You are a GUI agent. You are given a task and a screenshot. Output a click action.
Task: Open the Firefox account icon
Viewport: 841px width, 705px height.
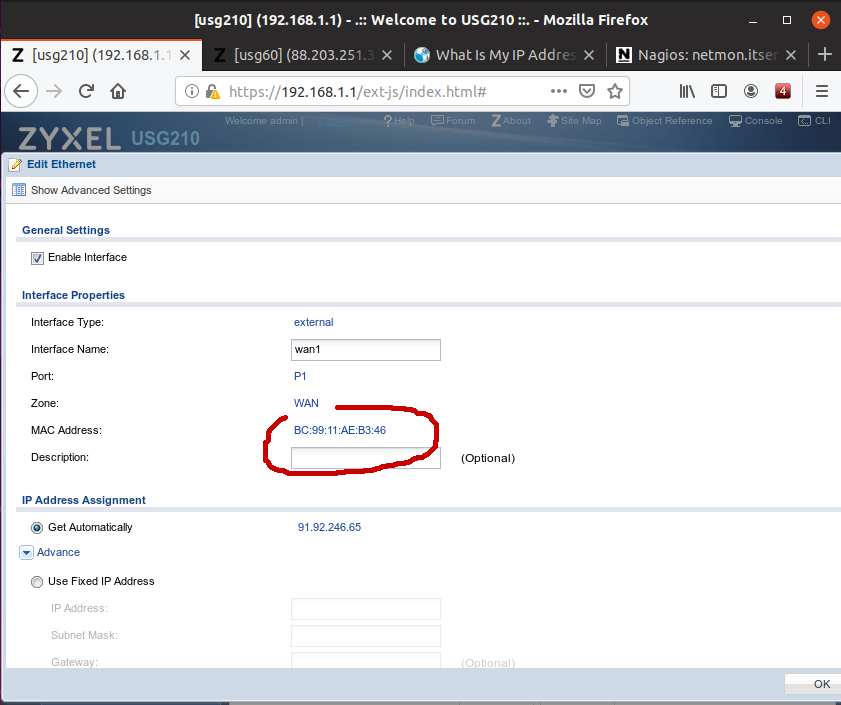[751, 91]
